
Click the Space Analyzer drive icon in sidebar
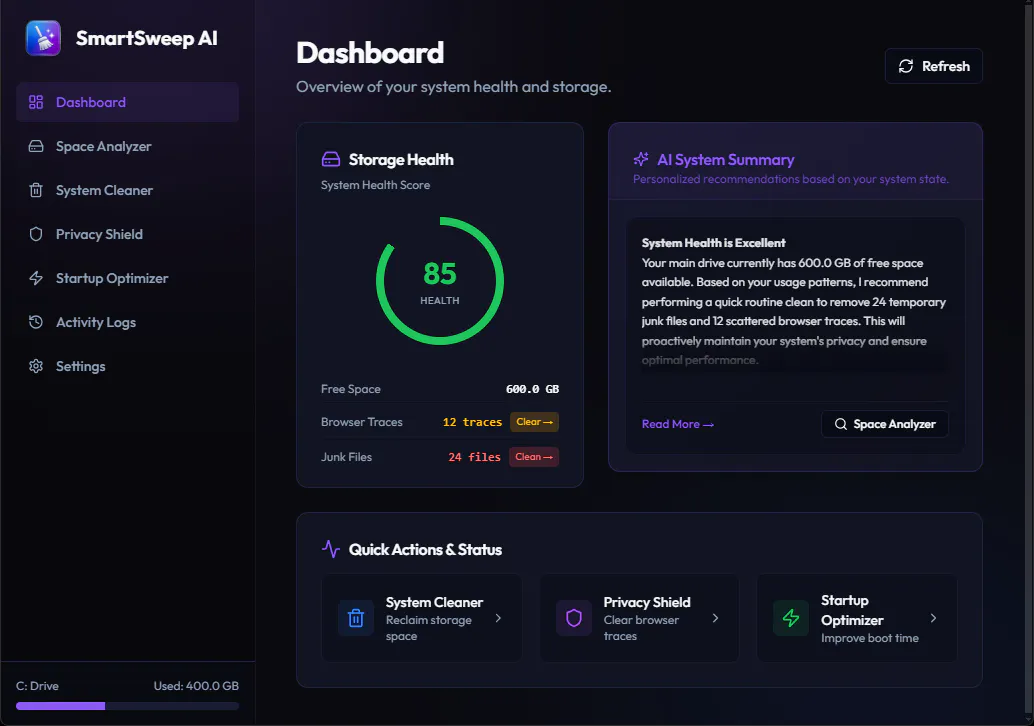[36, 146]
